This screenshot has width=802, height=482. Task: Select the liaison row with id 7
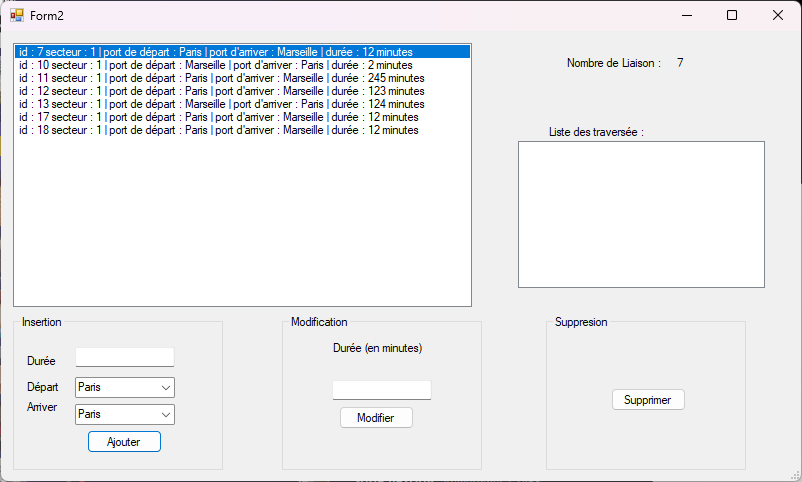215,52
